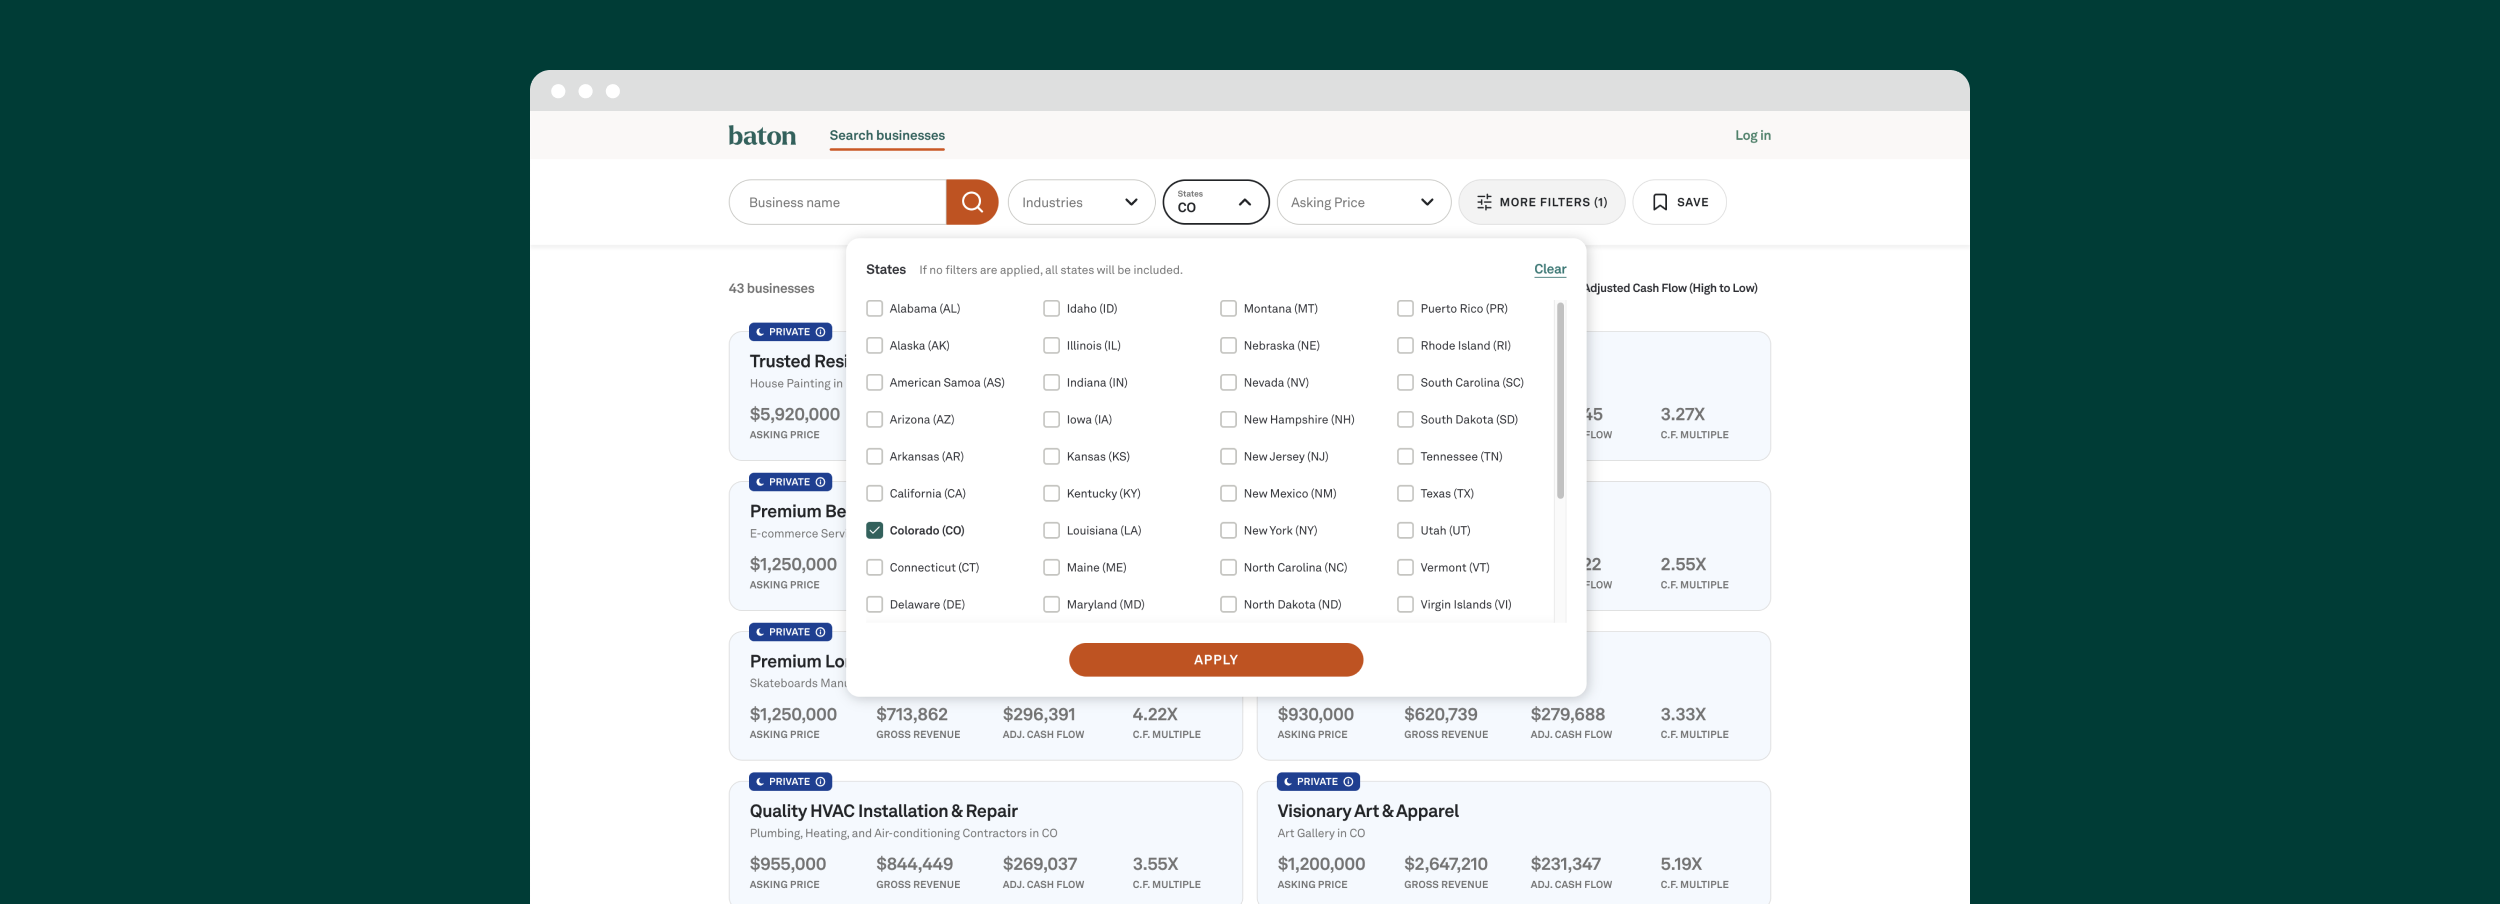Click the $279,688 adjusted cash flow
This screenshot has height=904, width=2500.
click(1568, 715)
